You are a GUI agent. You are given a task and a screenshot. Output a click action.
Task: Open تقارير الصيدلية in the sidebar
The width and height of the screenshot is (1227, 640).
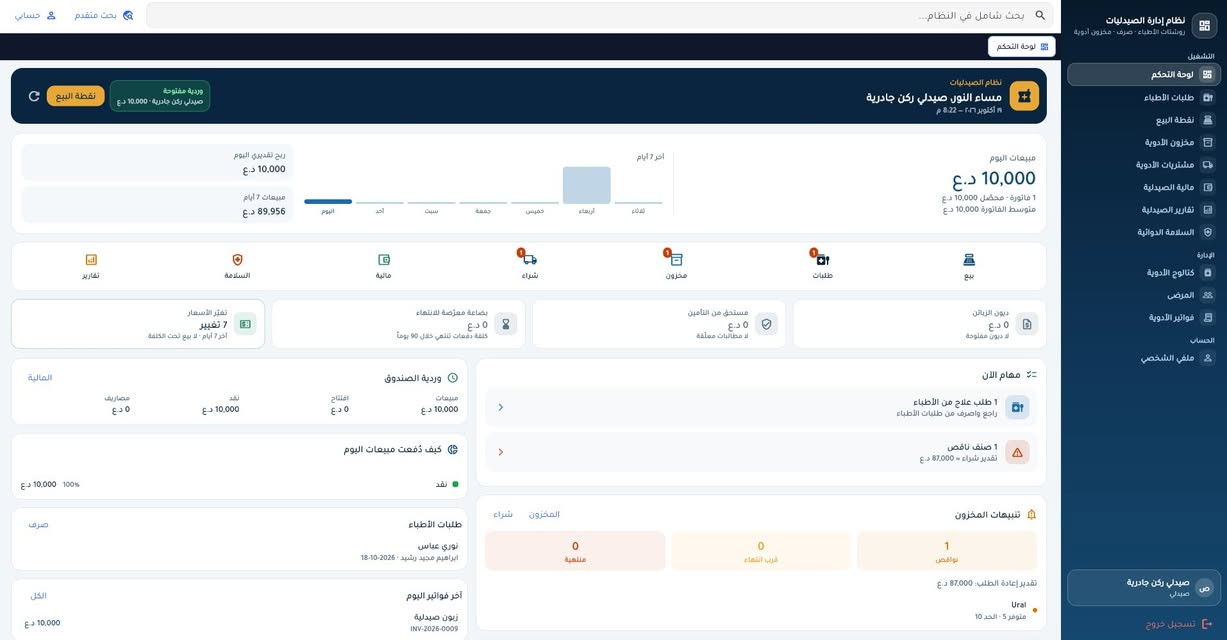pos(1144,210)
